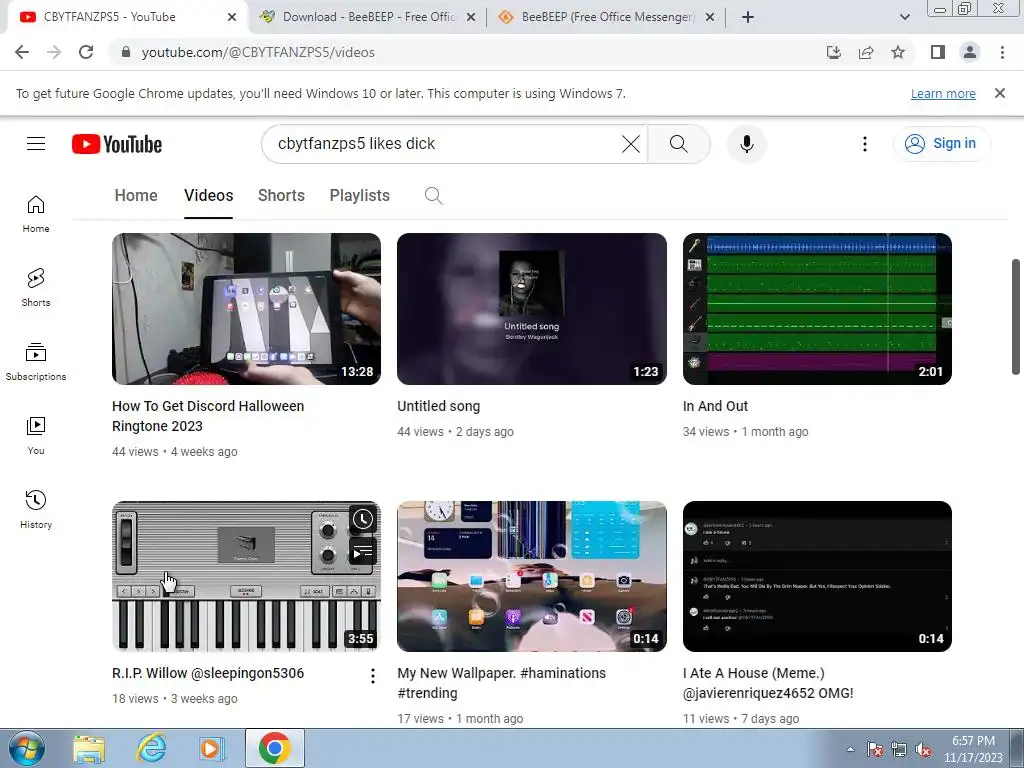Viewport: 1024px width, 768px height.
Task: Click the YouTube logo
Action: click(117, 144)
